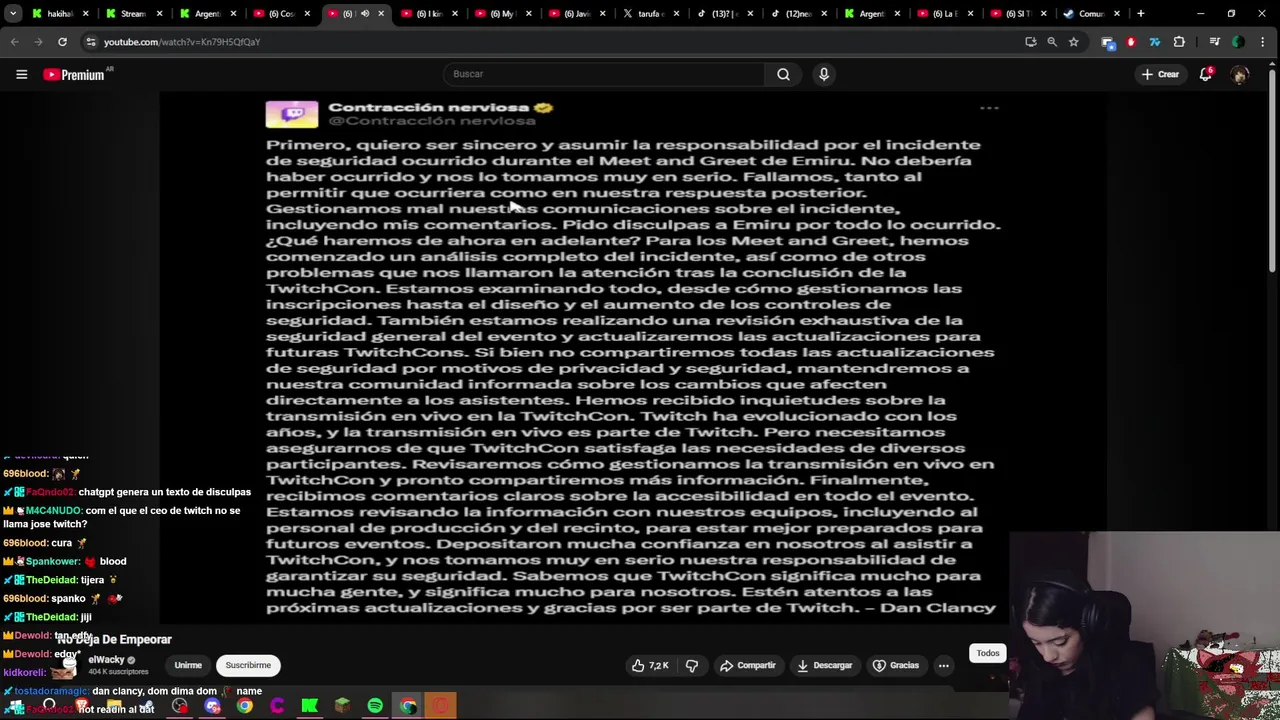The width and height of the screenshot is (1280, 720).
Task: Open the Chrome profile avatar
Action: click(x=1238, y=42)
